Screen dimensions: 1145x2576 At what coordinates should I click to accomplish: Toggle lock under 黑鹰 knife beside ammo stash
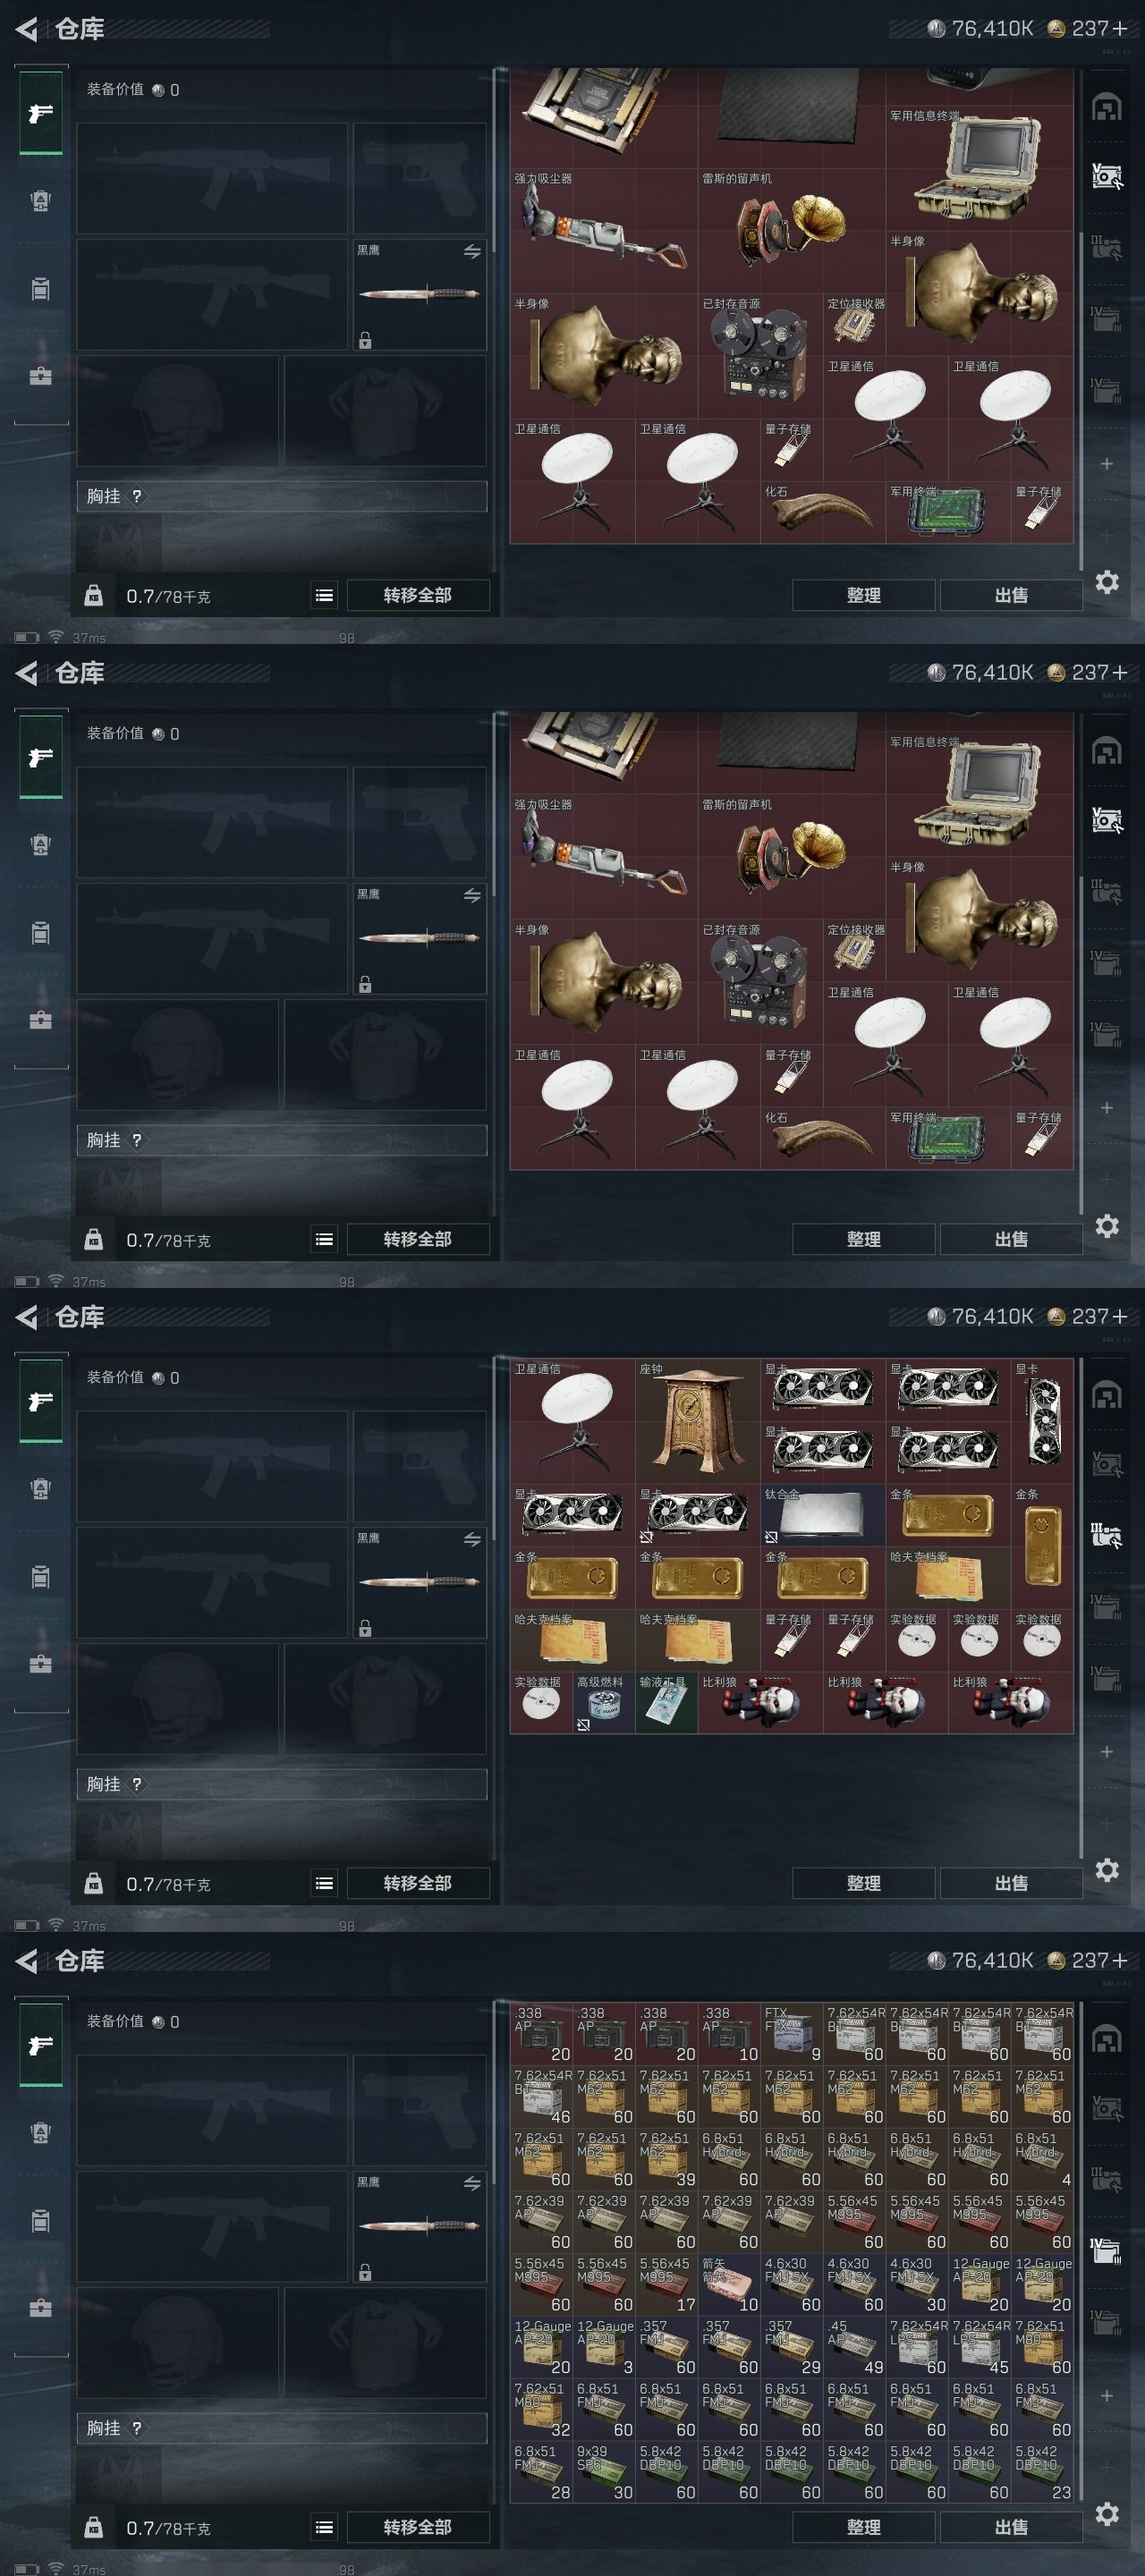click(x=365, y=2272)
